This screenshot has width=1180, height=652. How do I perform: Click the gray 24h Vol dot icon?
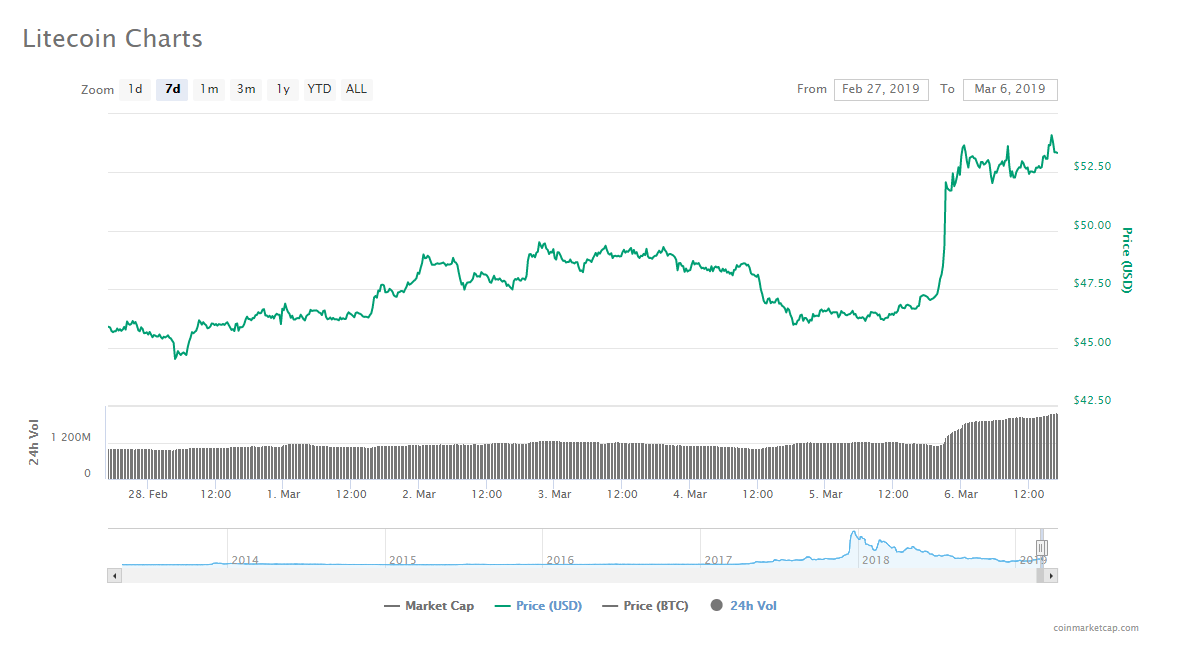click(717, 605)
